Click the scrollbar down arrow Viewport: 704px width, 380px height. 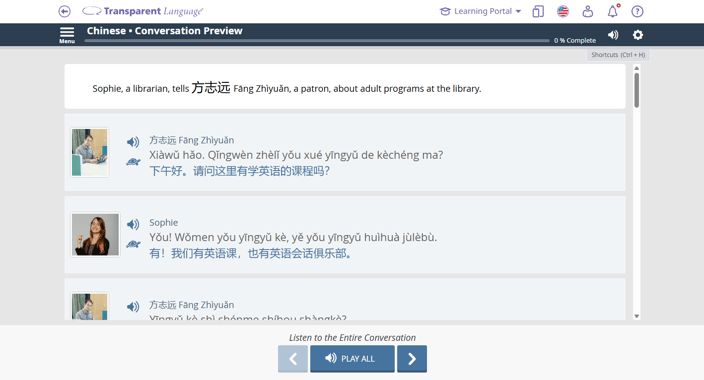point(637,316)
